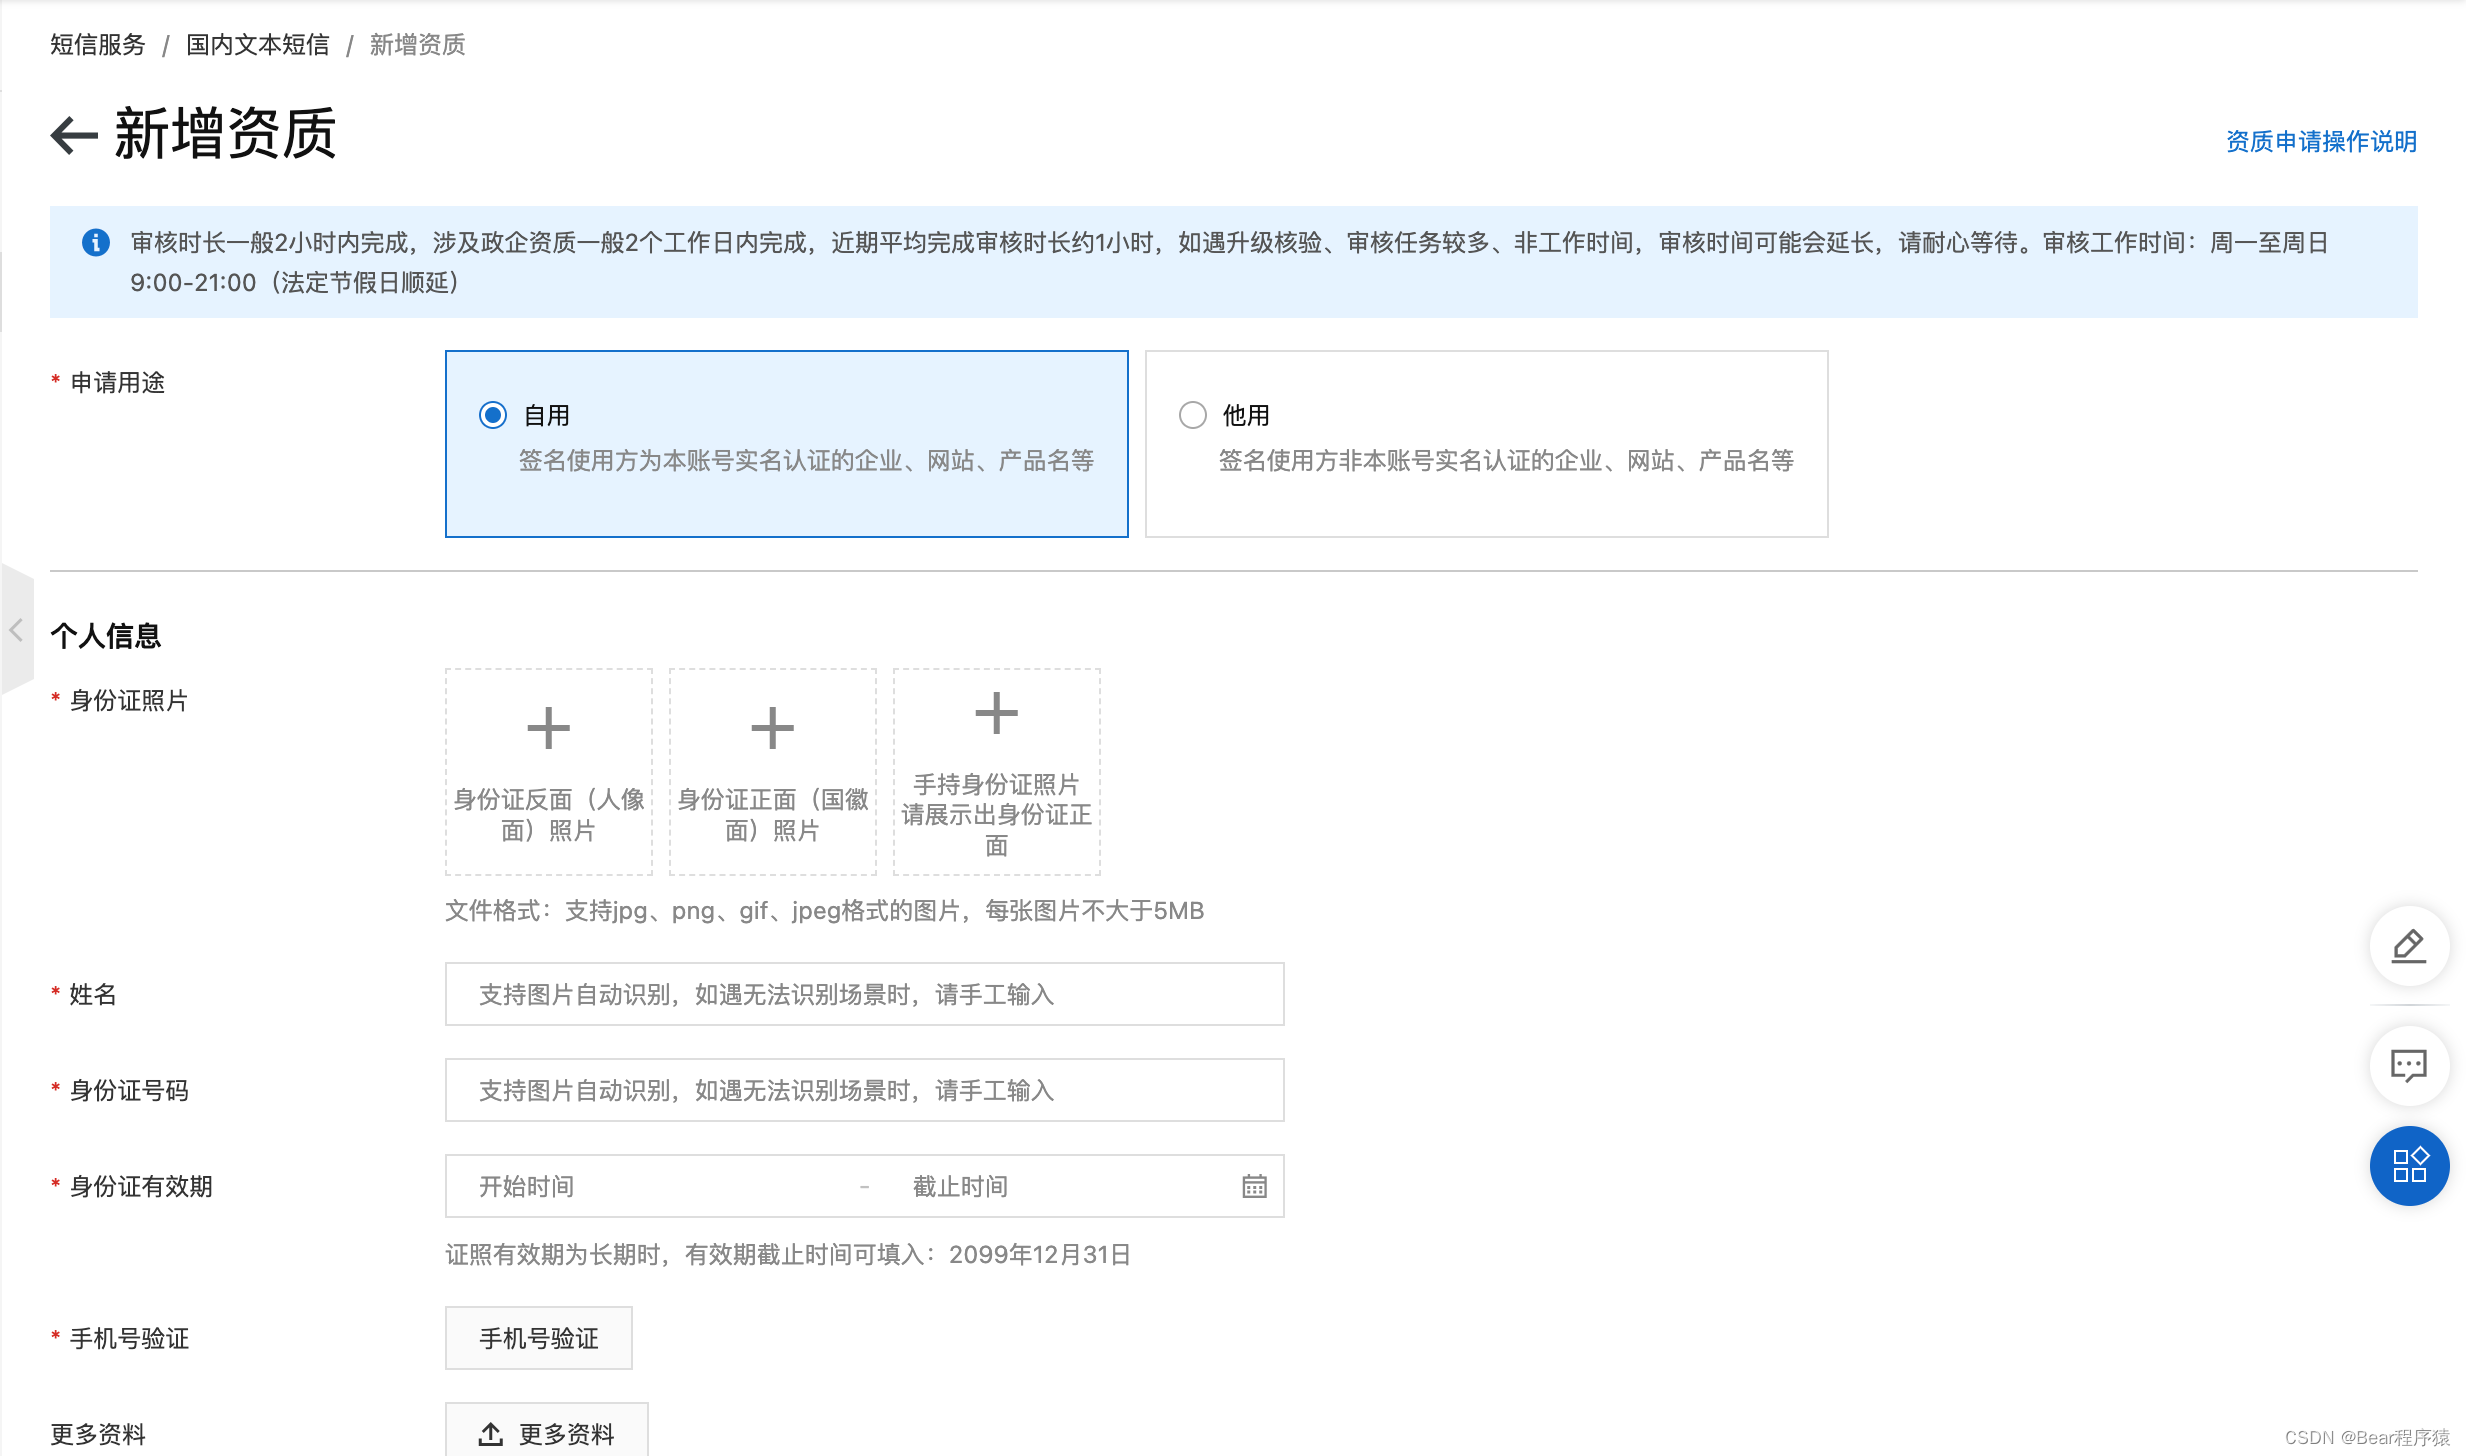Viewport: 2466px width, 1456px height.
Task: Select the 自用 radio option
Action: pos(492,414)
